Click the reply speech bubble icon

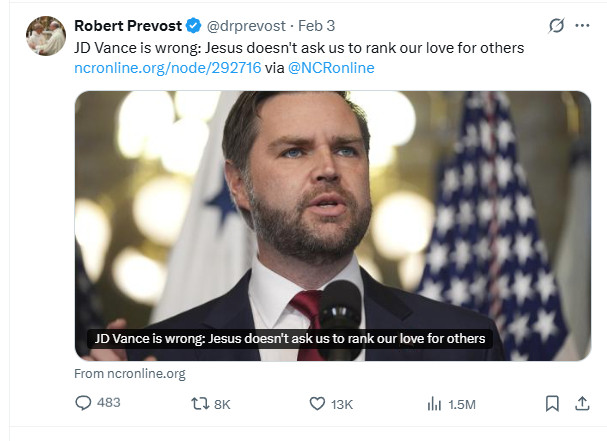click(x=83, y=403)
